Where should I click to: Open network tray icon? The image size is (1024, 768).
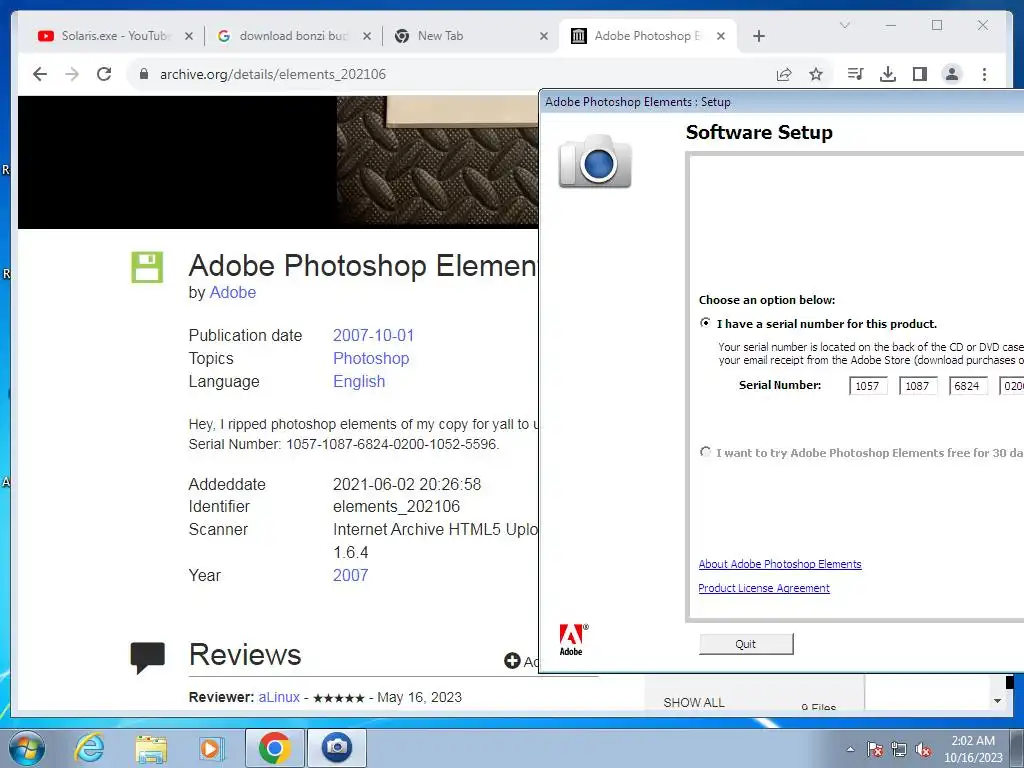(899, 749)
